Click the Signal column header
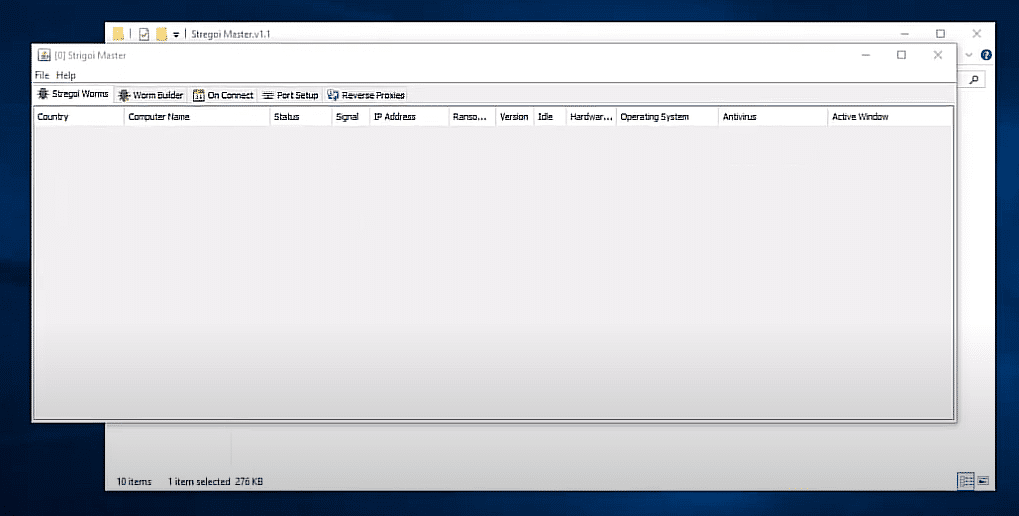Viewport: 1019px width, 516px height. [351, 117]
